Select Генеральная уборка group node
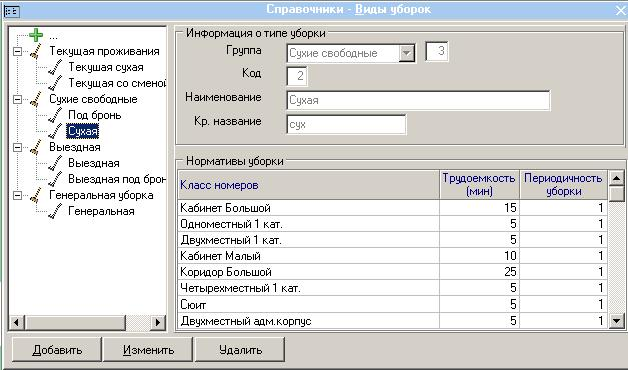This screenshot has width=628, height=370. click(101, 195)
